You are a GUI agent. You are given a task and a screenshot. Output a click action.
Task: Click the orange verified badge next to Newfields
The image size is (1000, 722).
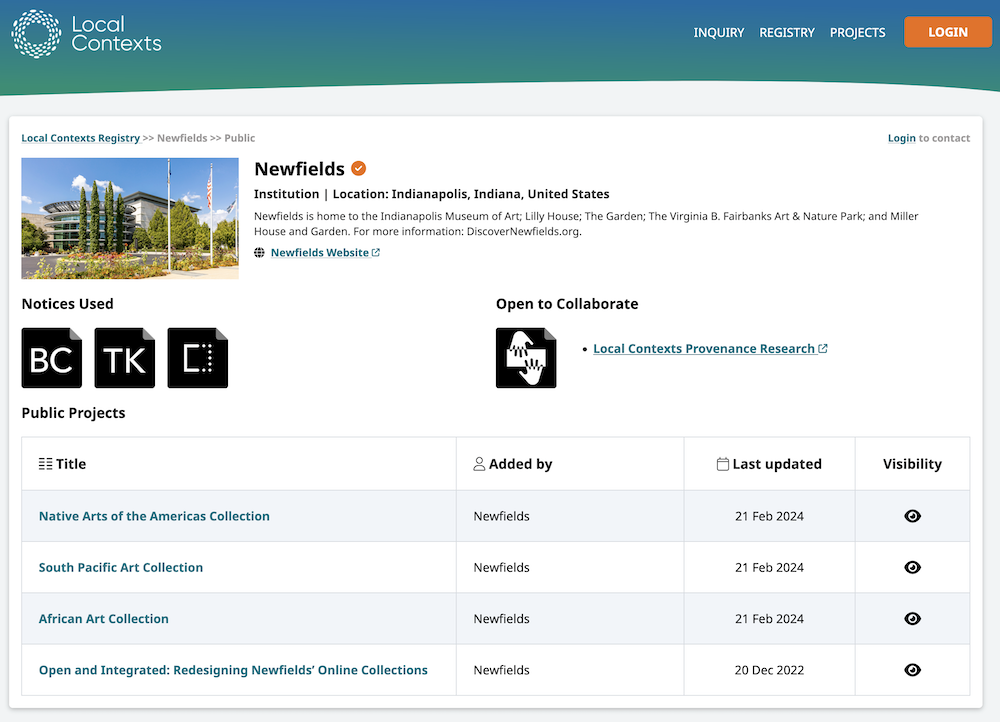[x=358, y=169]
